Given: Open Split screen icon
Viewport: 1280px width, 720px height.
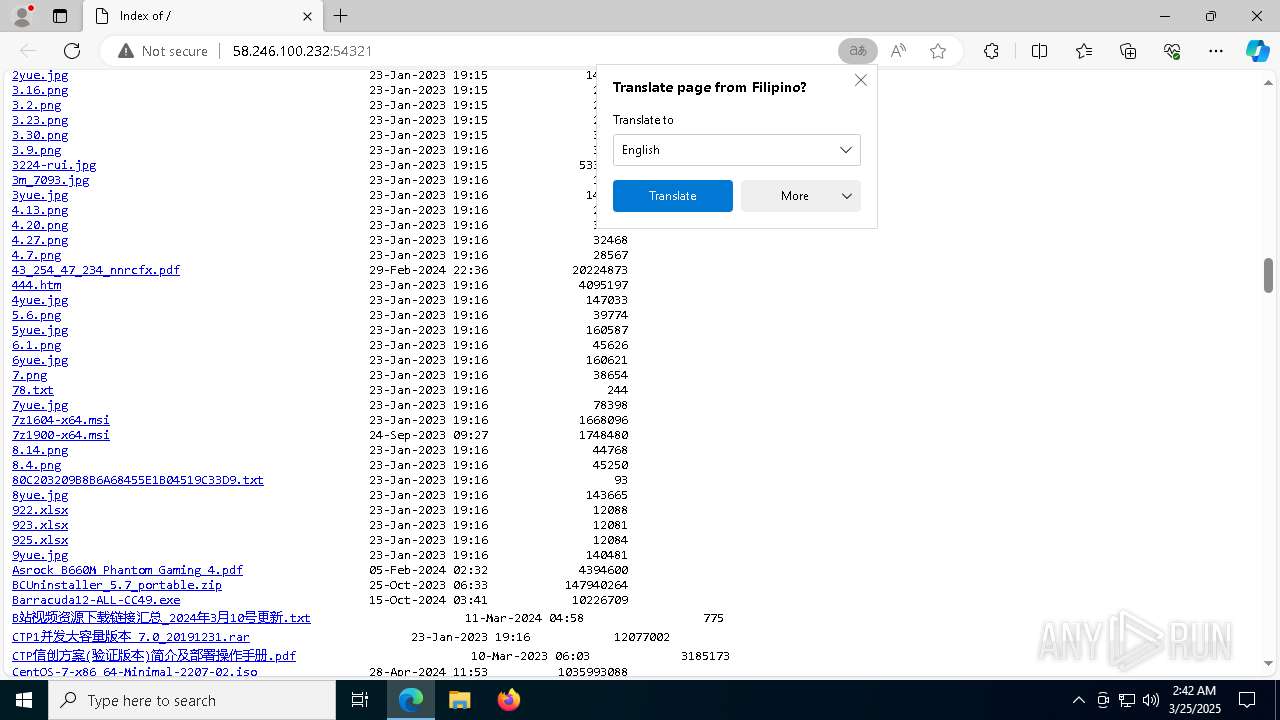Looking at the screenshot, I should click(1039, 51).
